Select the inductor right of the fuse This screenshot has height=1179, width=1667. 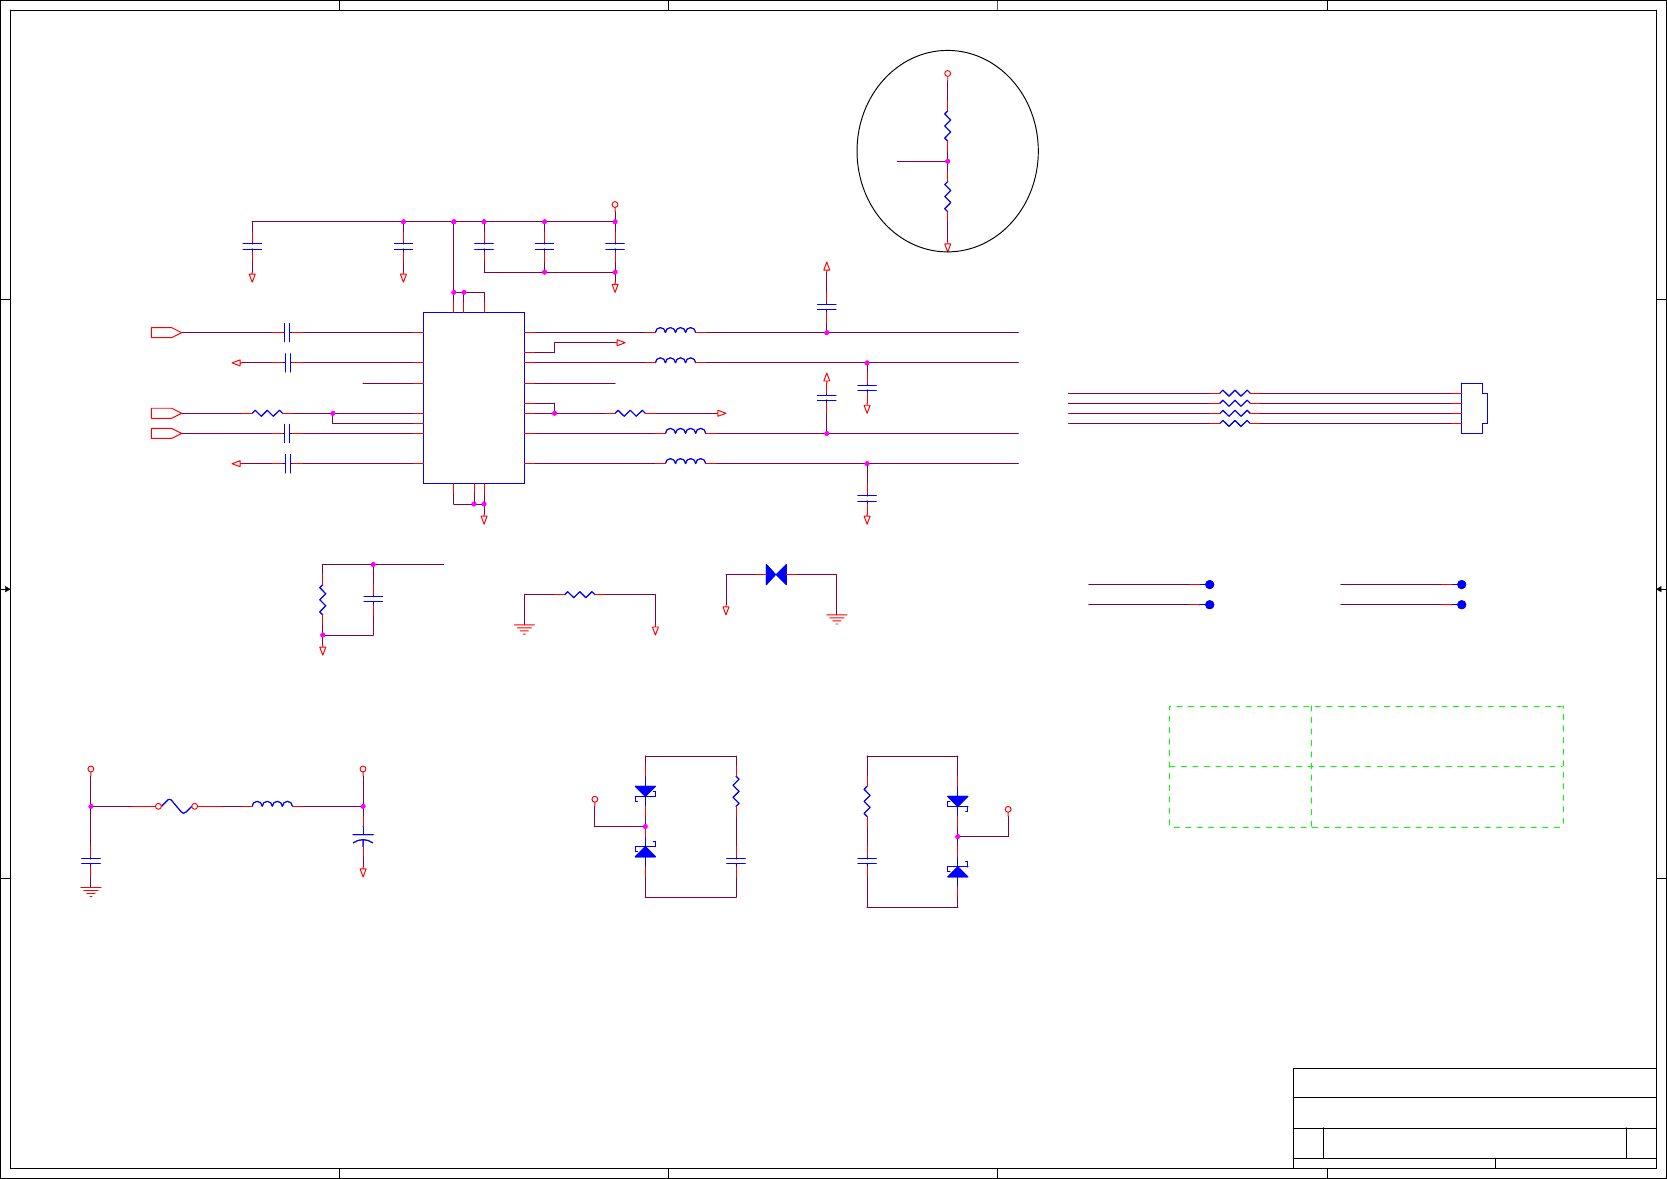[272, 803]
